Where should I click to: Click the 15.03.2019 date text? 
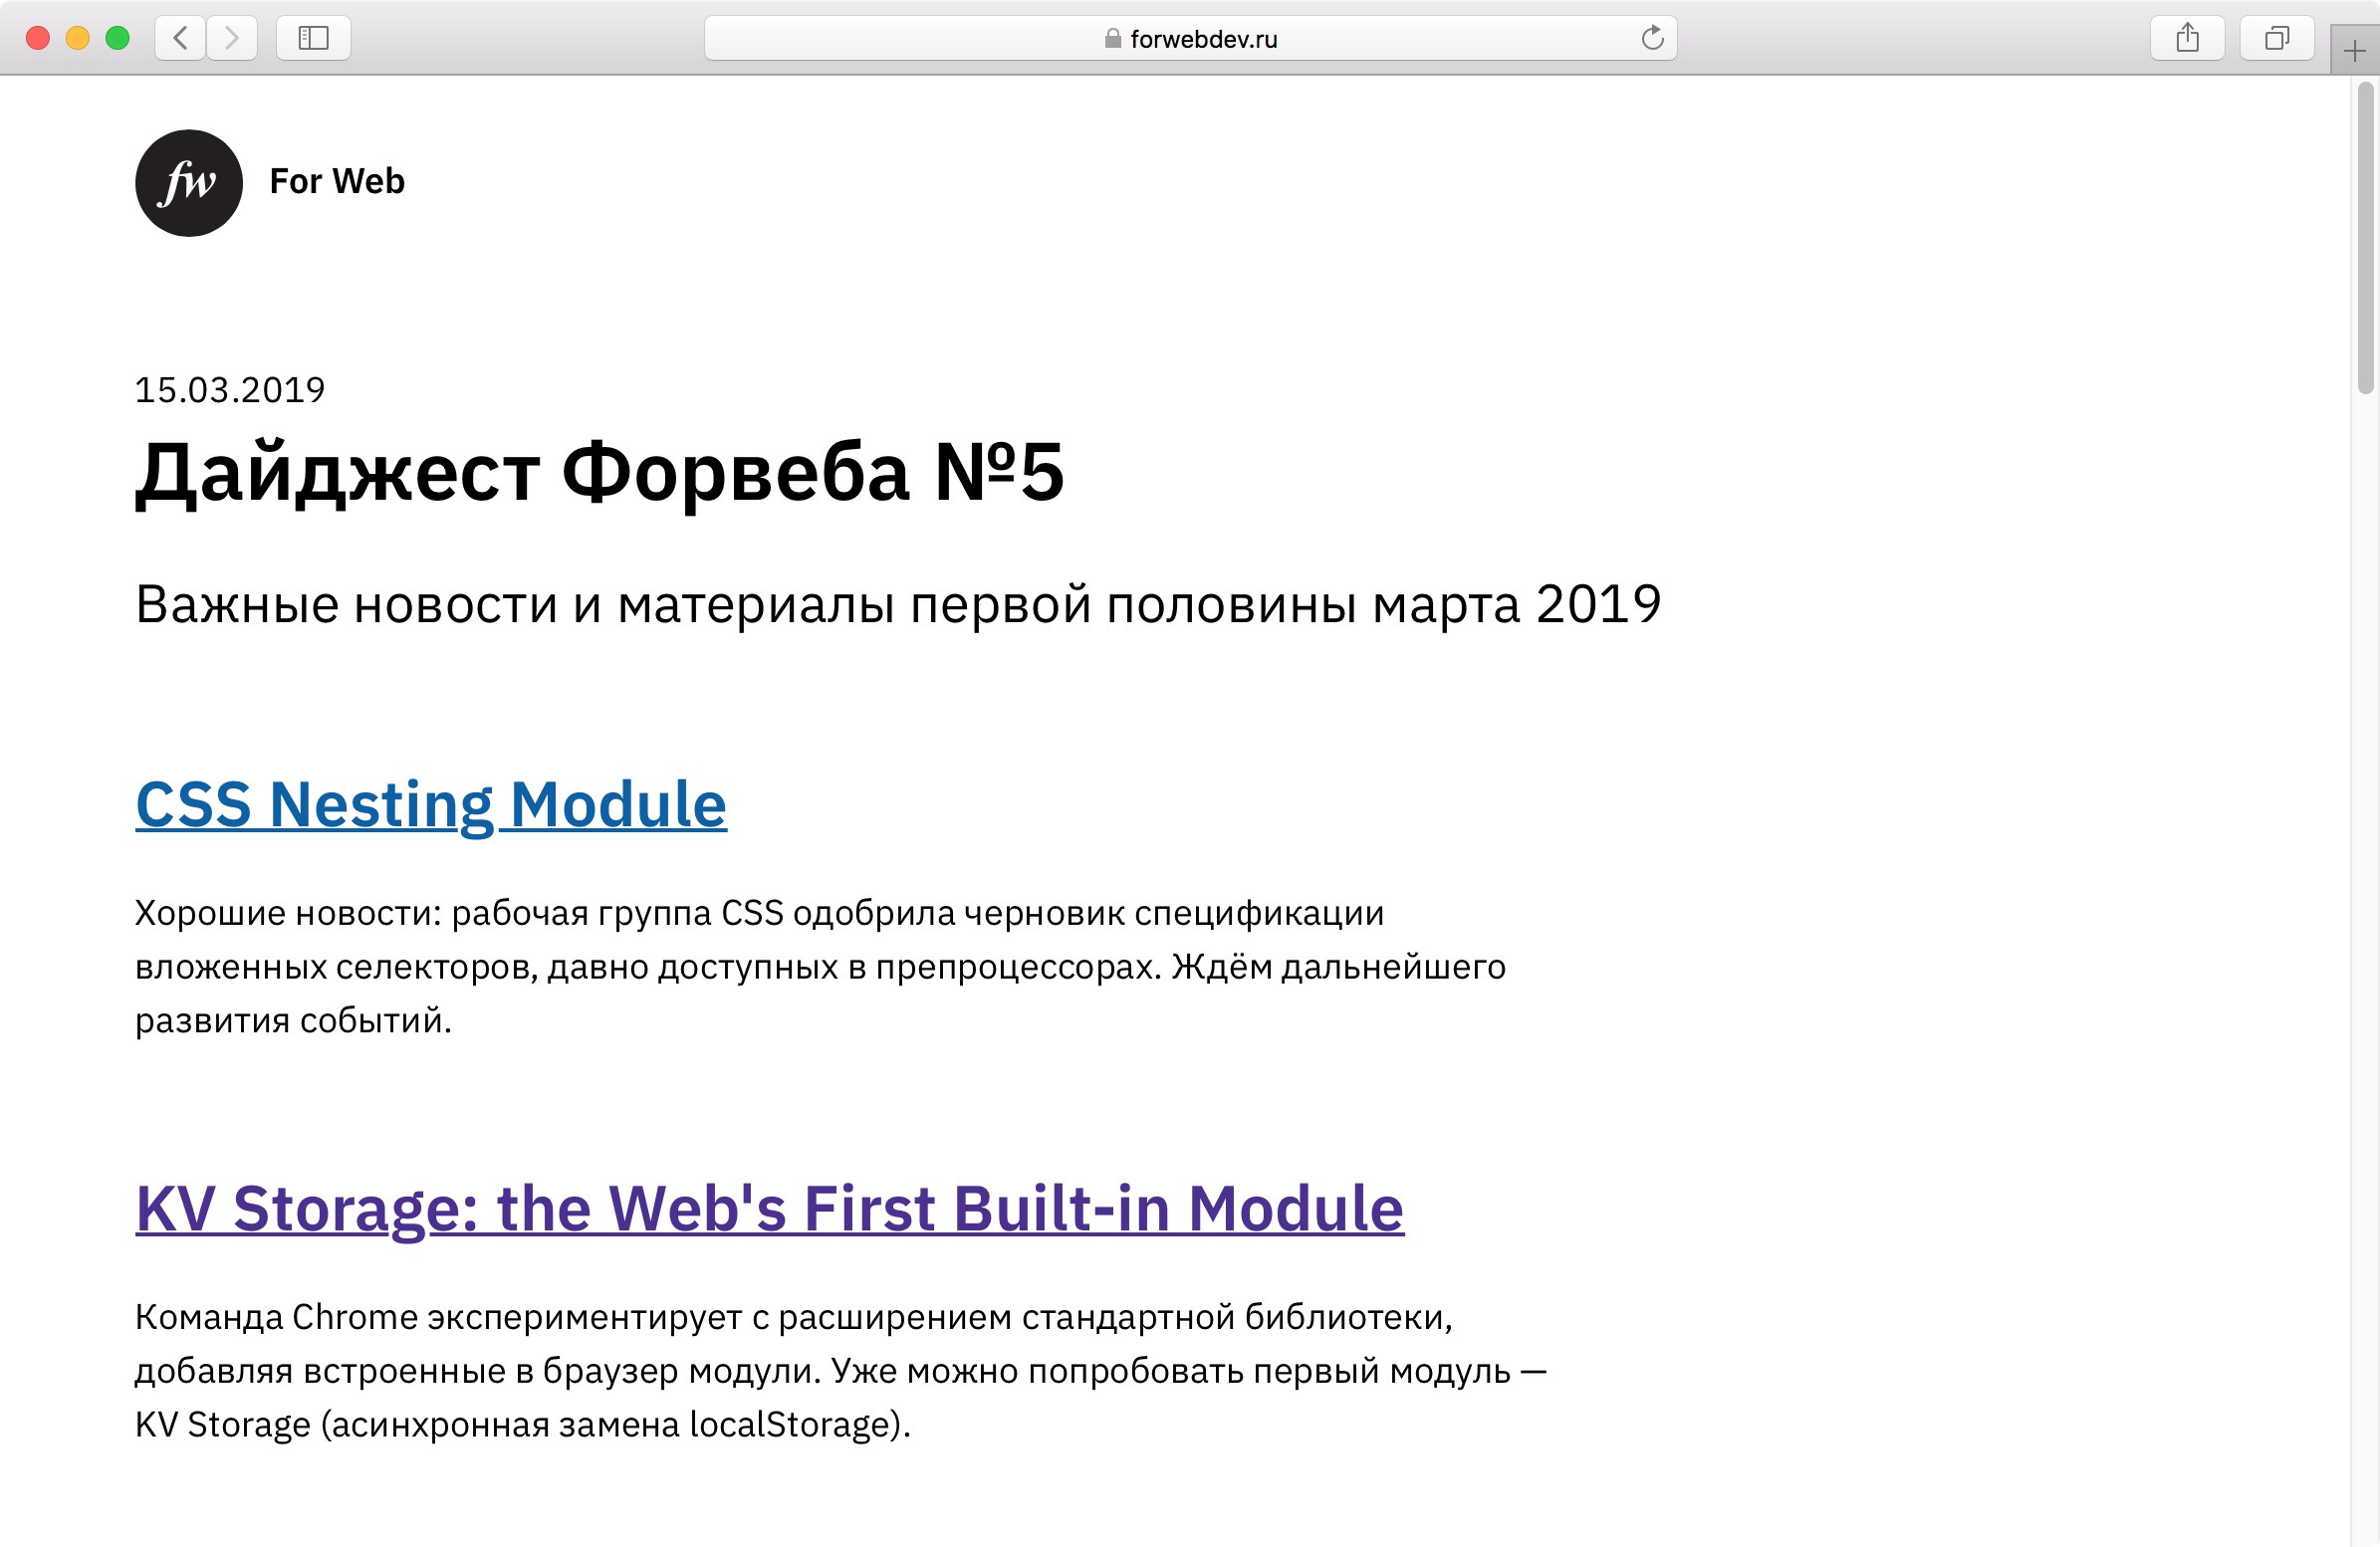coord(230,390)
